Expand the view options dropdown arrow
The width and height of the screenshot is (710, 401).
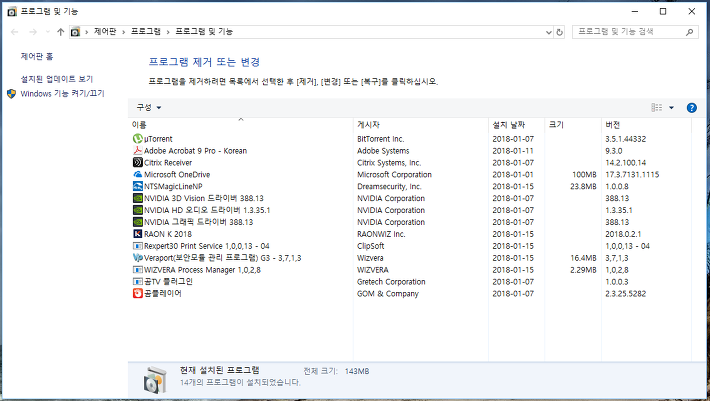coord(672,108)
